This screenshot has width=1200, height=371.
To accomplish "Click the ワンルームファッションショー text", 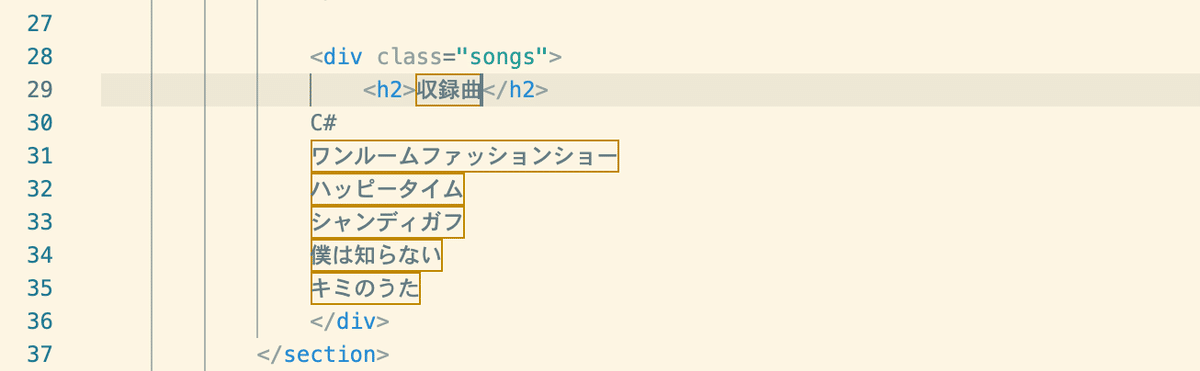I will tap(465, 156).
